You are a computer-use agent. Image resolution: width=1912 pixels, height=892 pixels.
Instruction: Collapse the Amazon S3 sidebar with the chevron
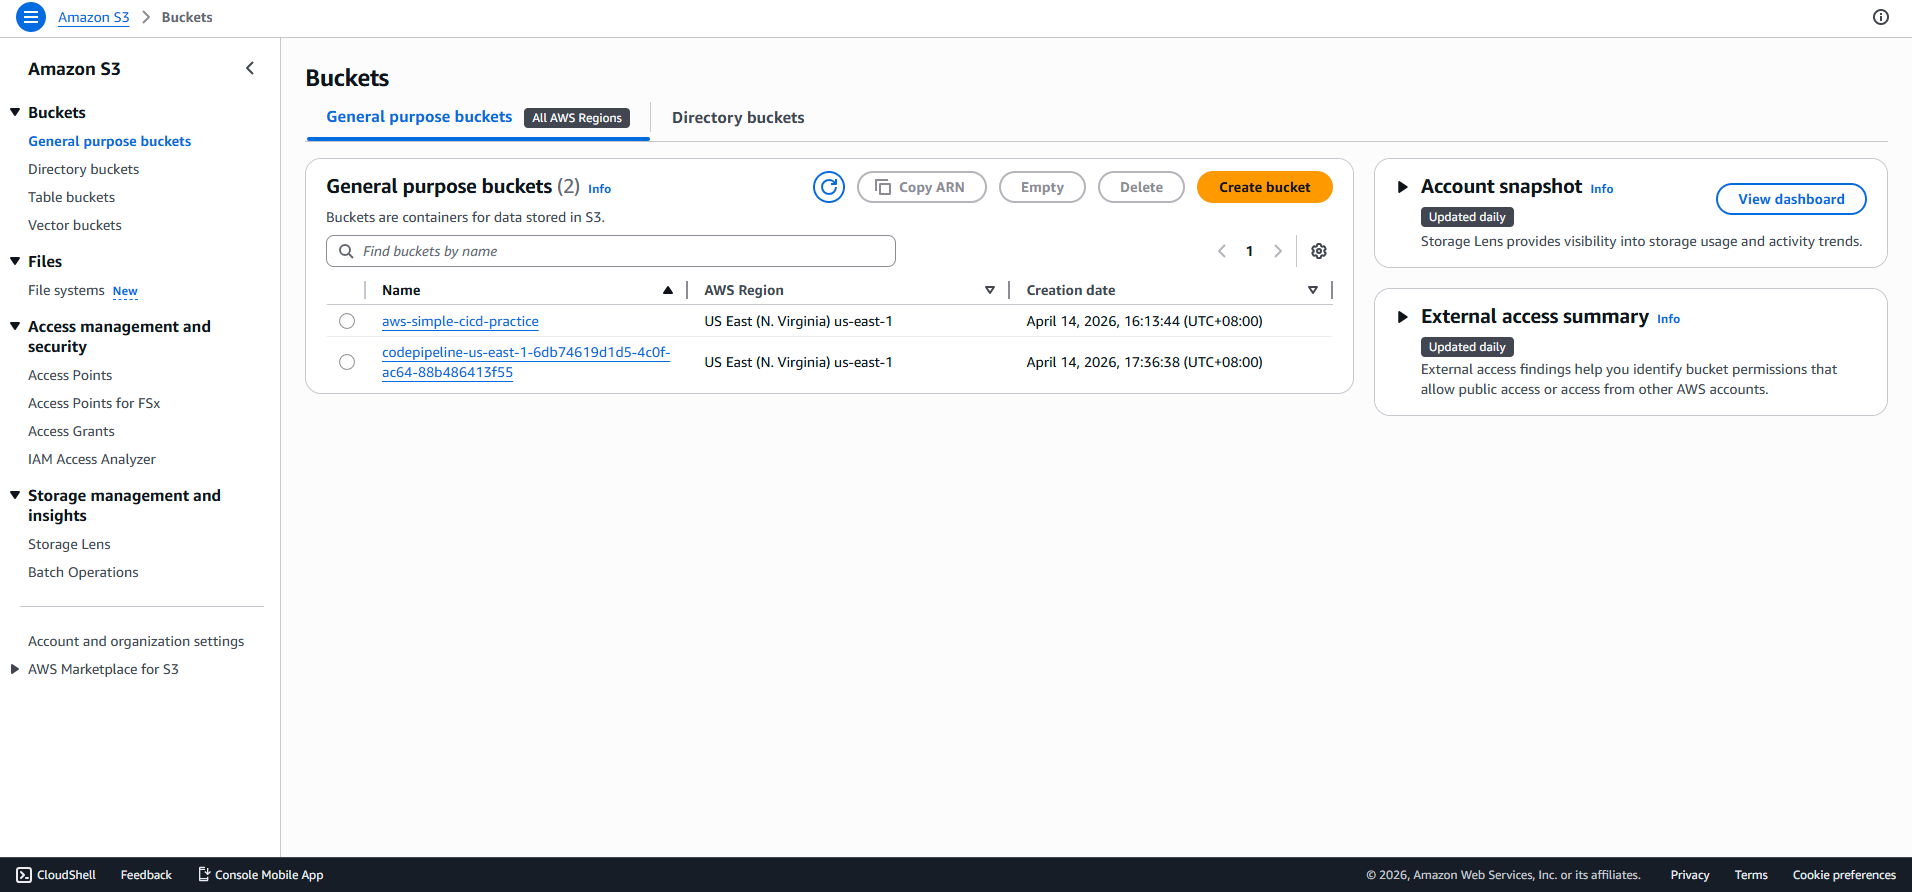click(x=250, y=68)
